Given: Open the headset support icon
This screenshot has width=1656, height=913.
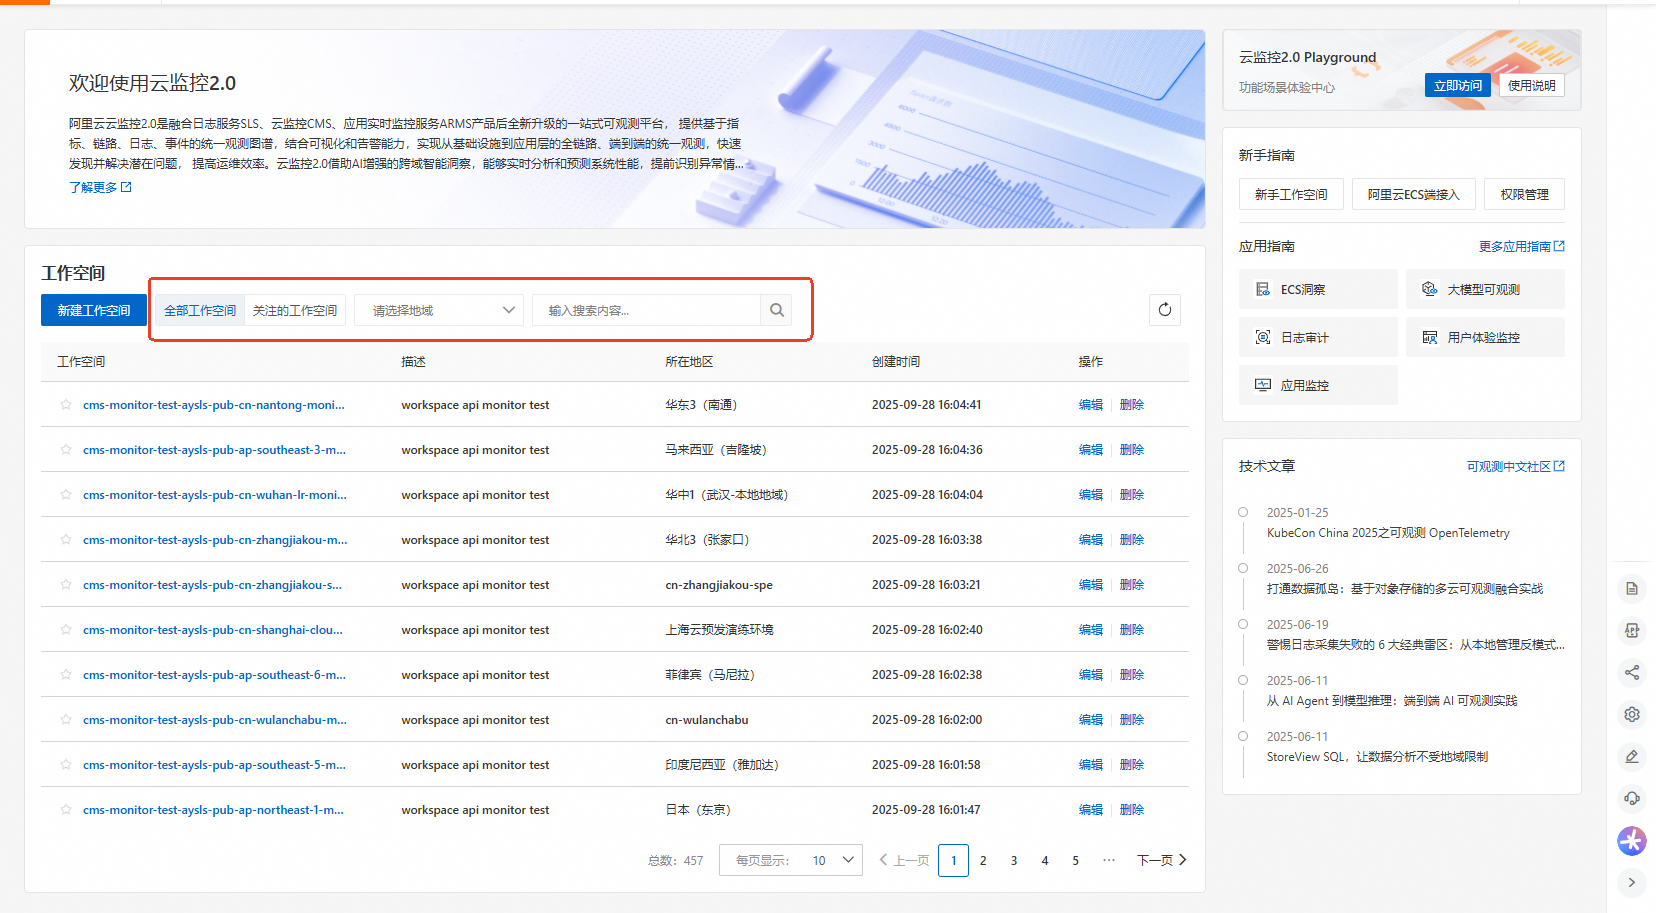Looking at the screenshot, I should point(1632,798).
